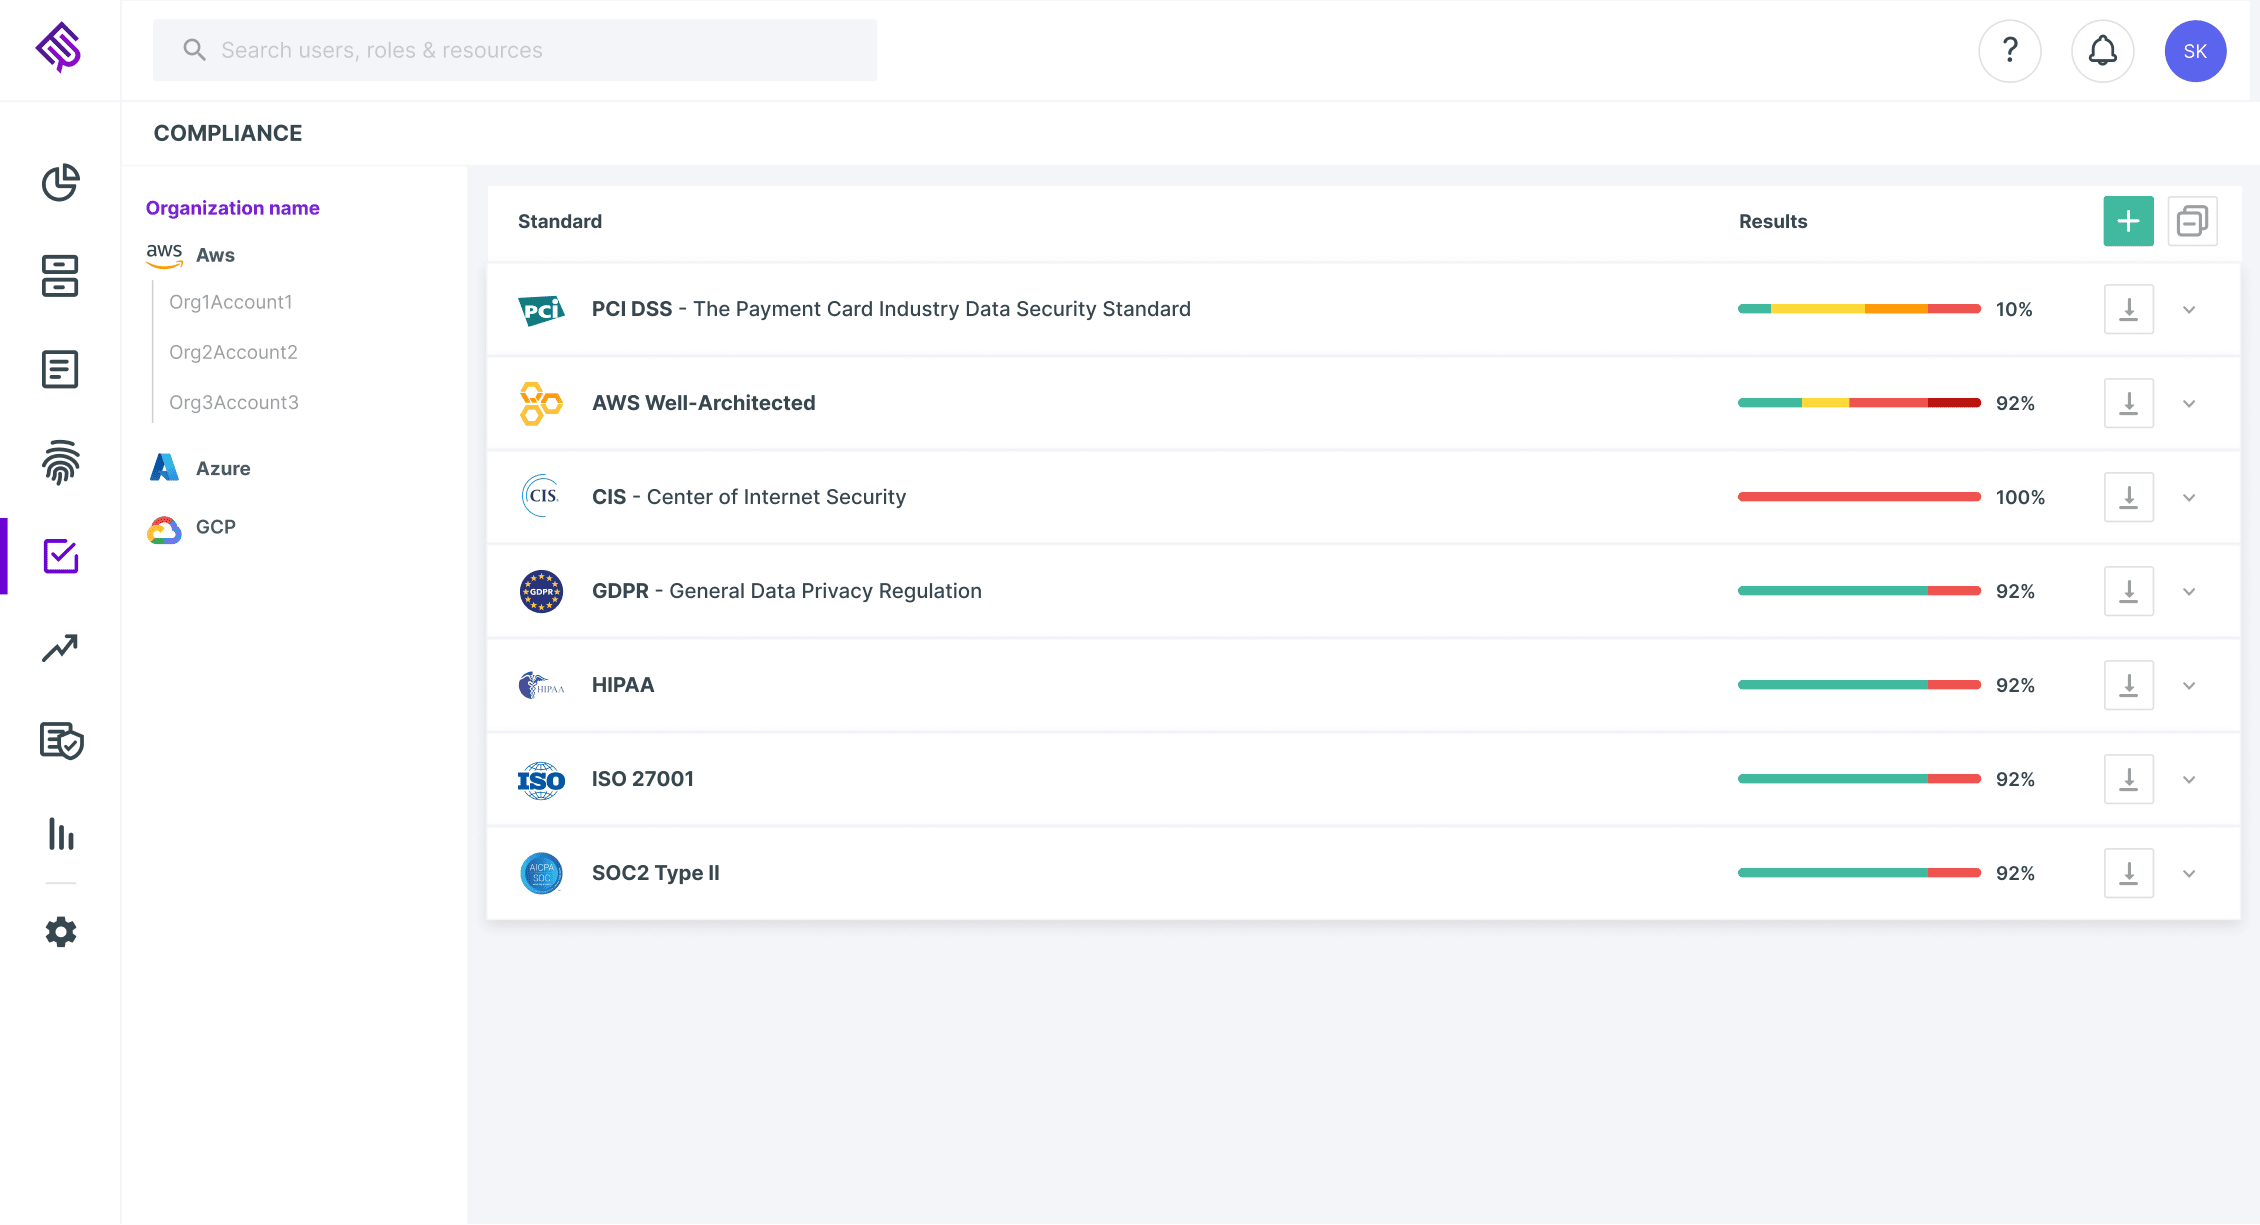
Task: Click the SOC2 Type II standard title
Action: pos(656,873)
